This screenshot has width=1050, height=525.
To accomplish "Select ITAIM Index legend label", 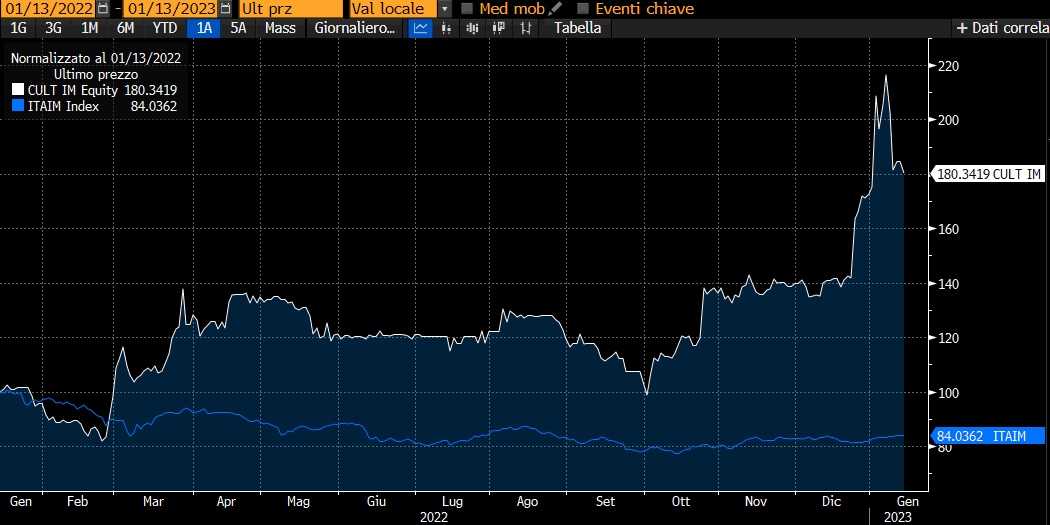I will pyautogui.click(x=64, y=106).
